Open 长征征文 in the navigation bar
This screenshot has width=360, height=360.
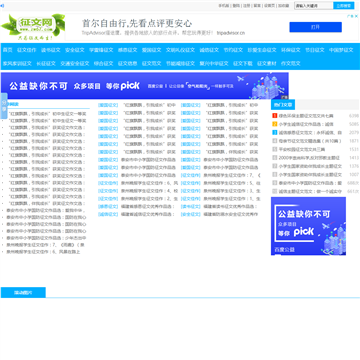[46, 63]
